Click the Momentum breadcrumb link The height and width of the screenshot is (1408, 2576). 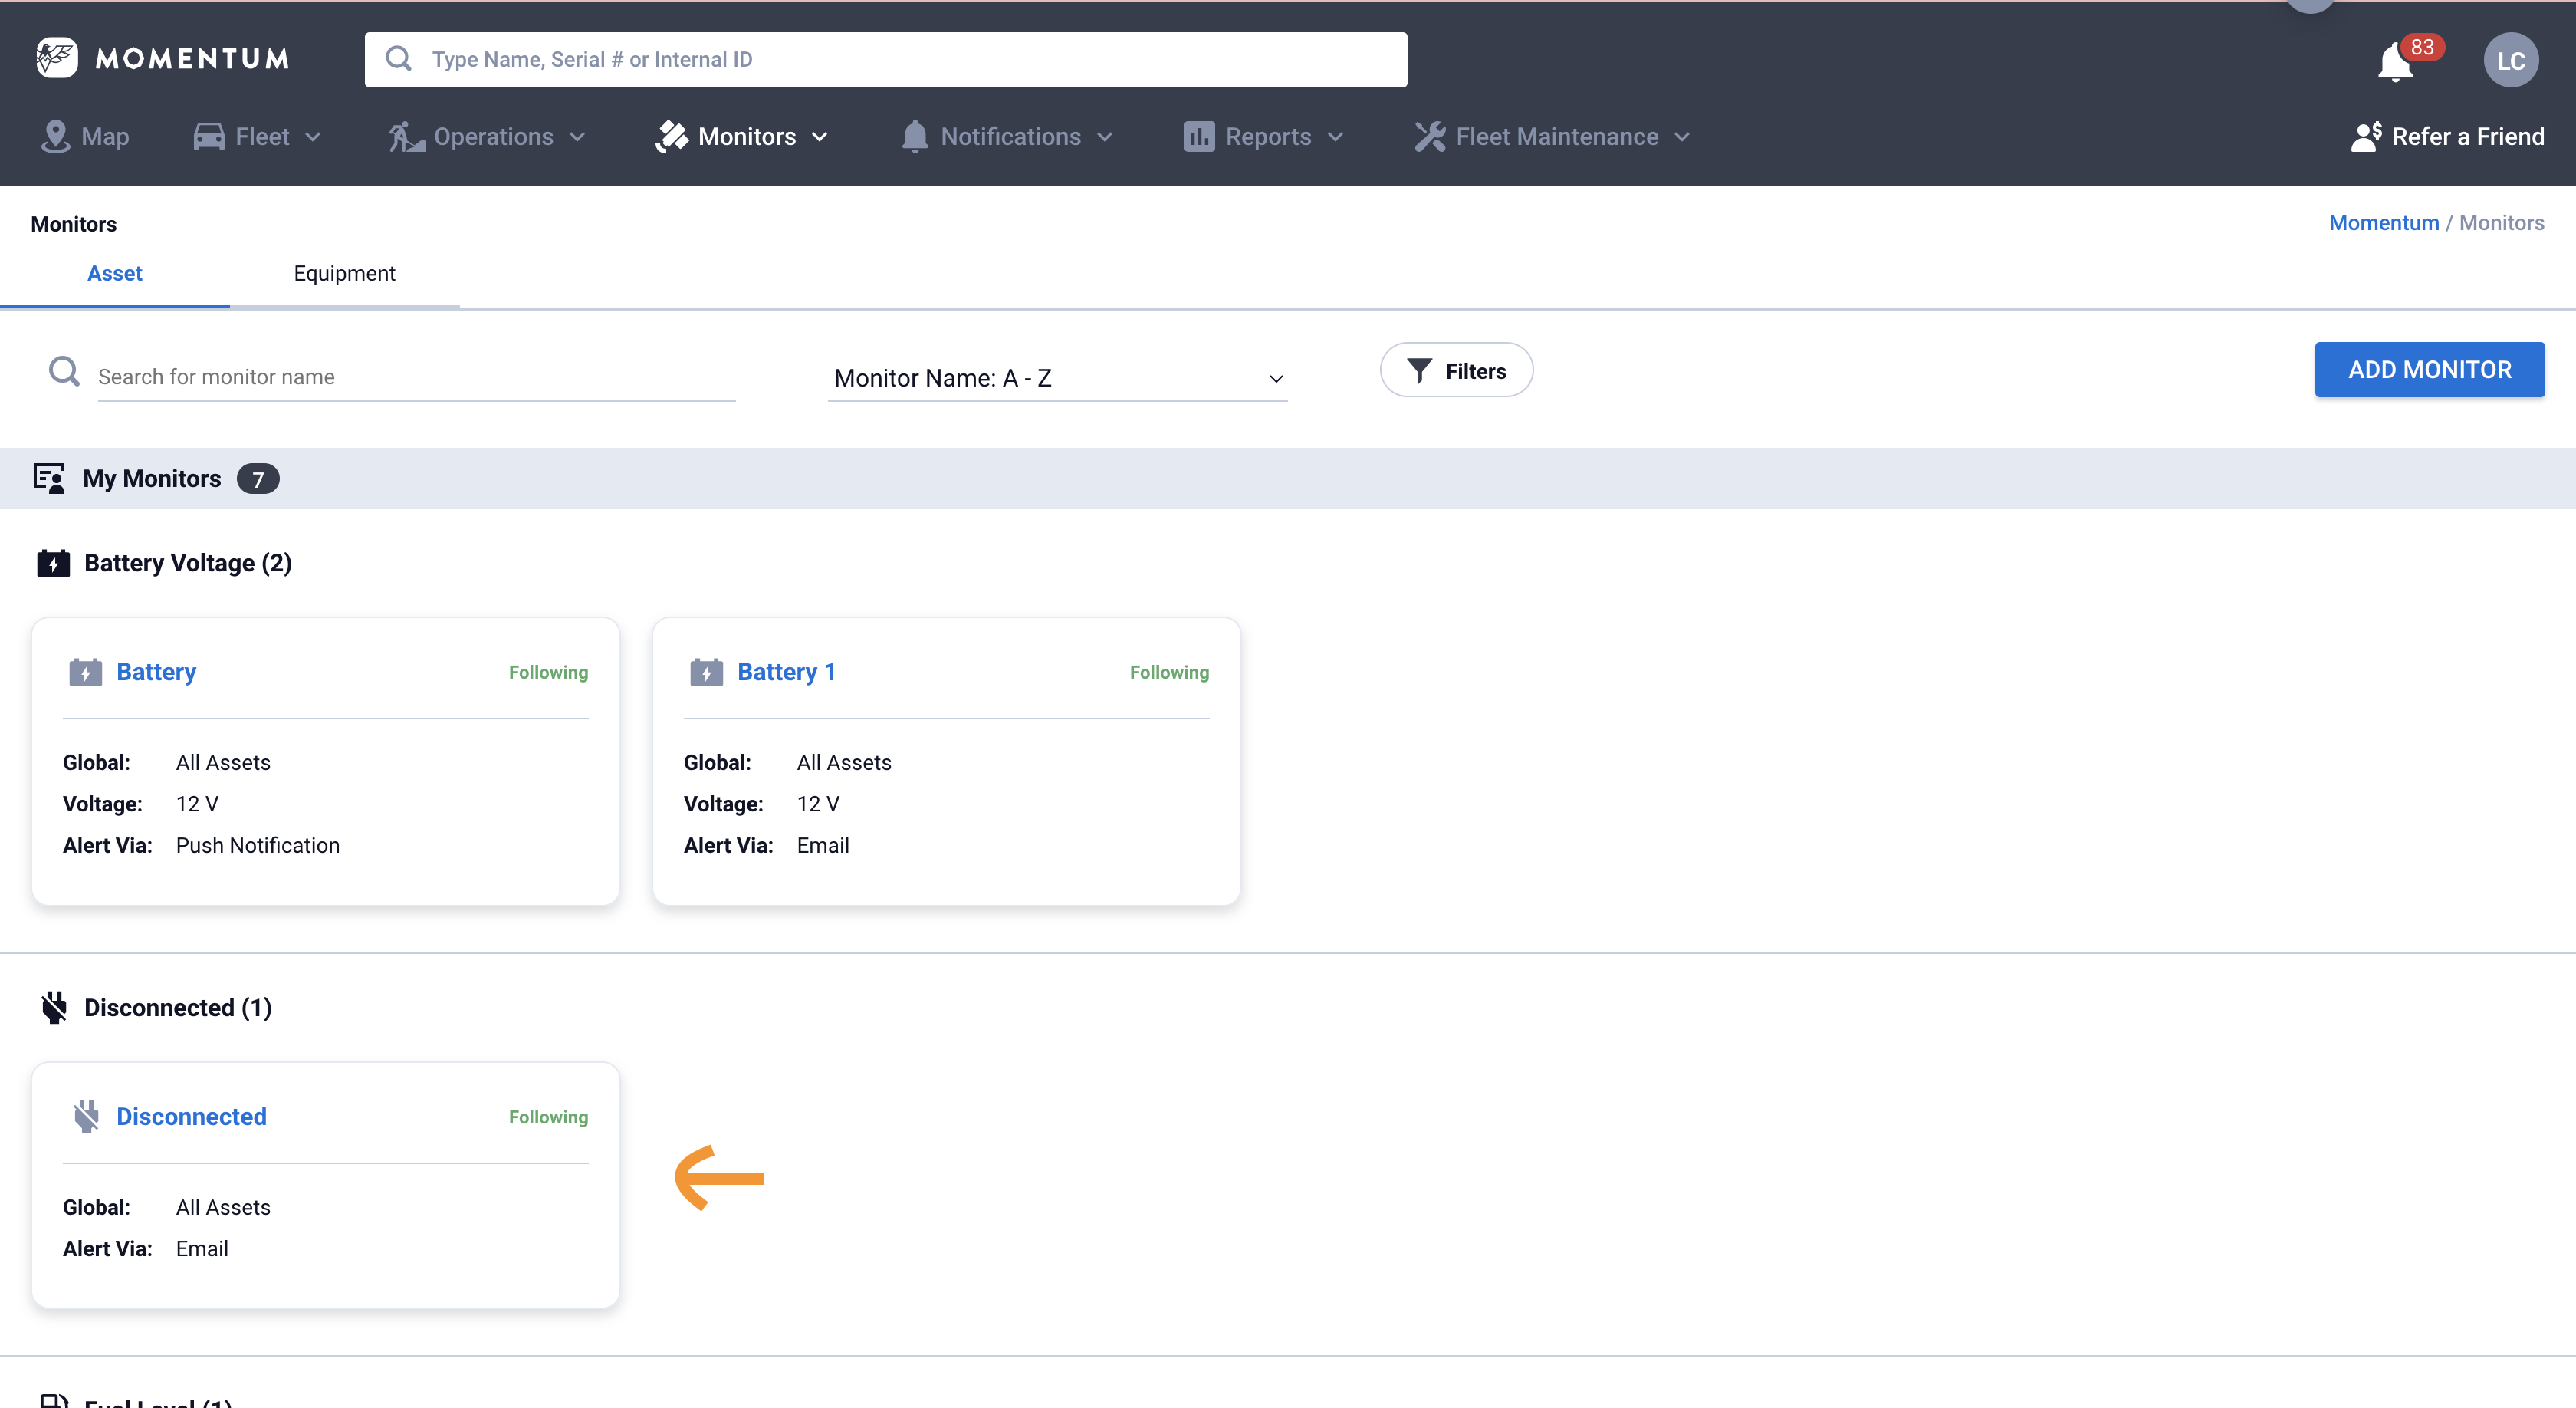[2383, 223]
